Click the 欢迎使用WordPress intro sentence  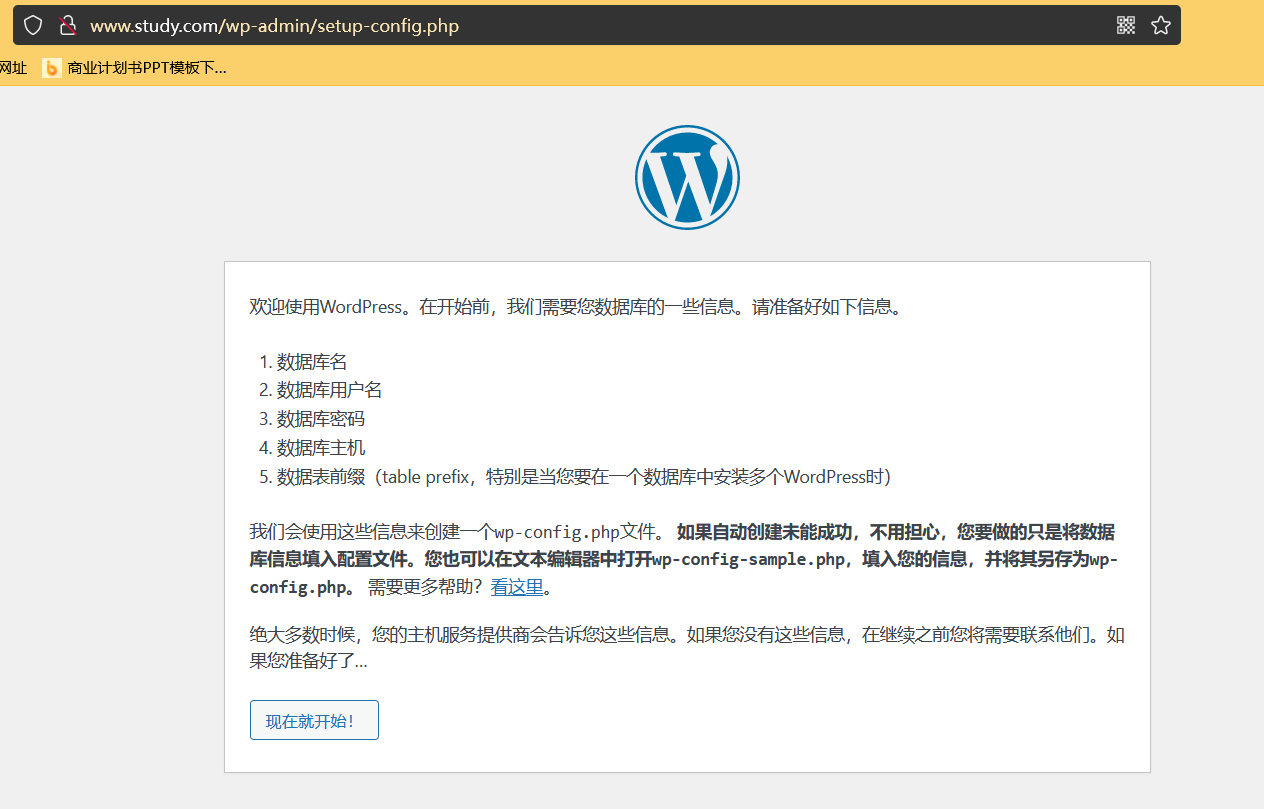[x=577, y=306]
